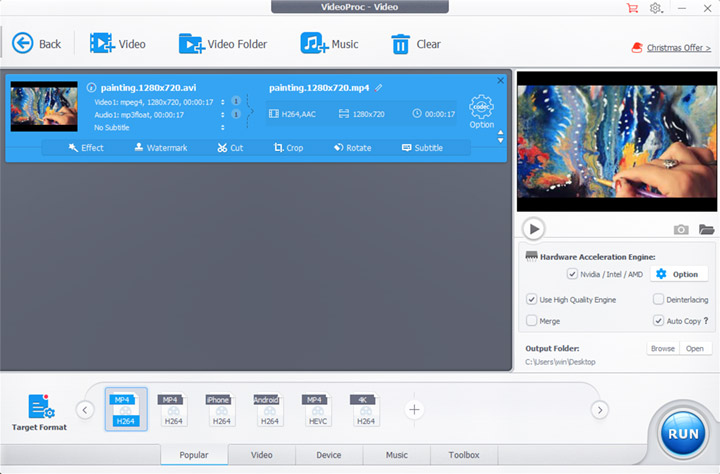Open the Rotate tool

[353, 147]
